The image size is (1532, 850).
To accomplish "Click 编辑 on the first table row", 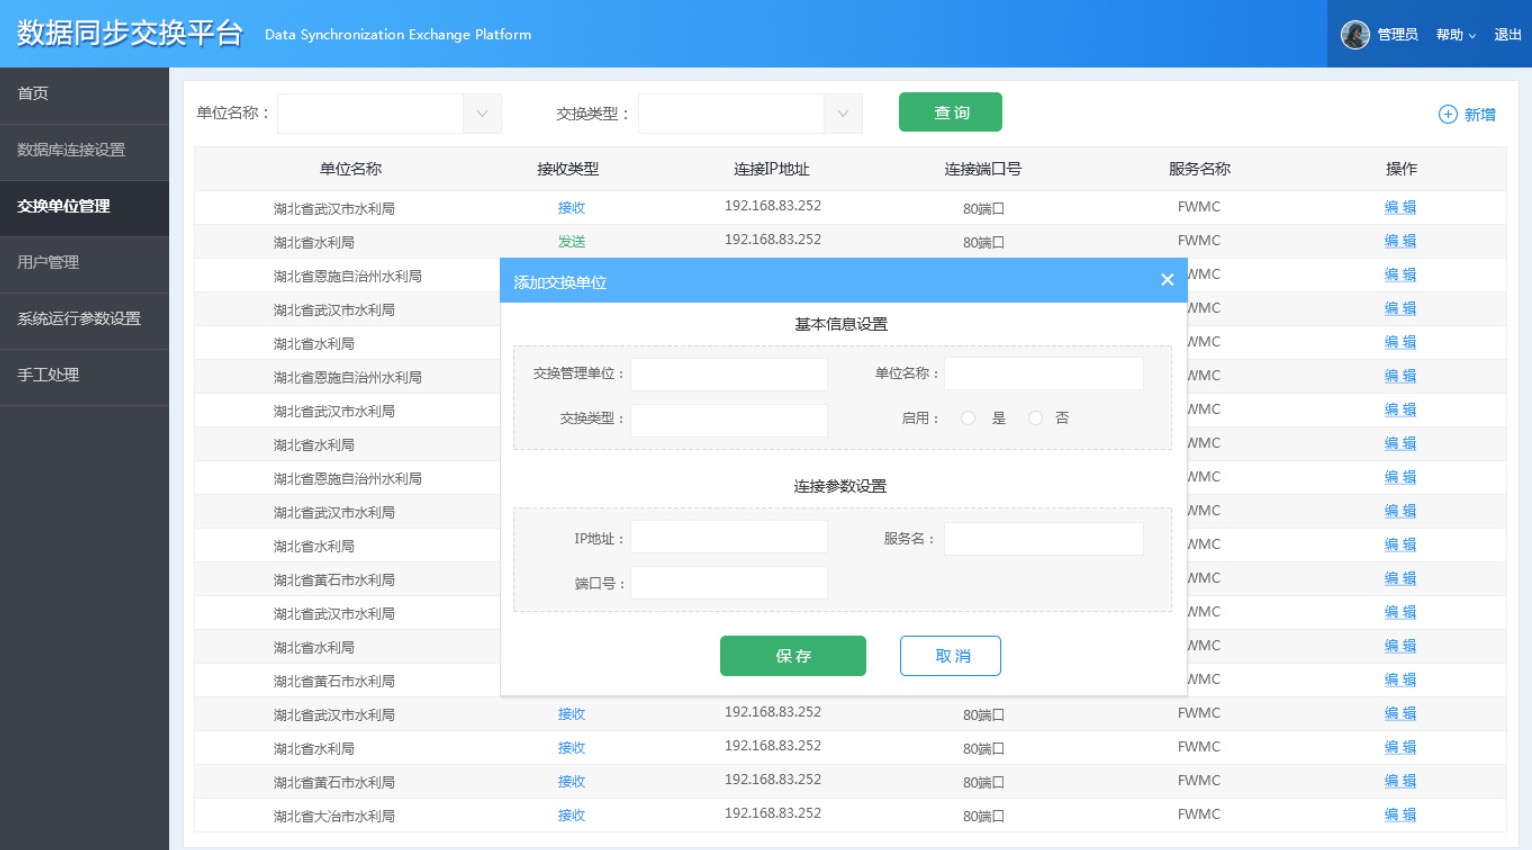I will coord(1399,208).
